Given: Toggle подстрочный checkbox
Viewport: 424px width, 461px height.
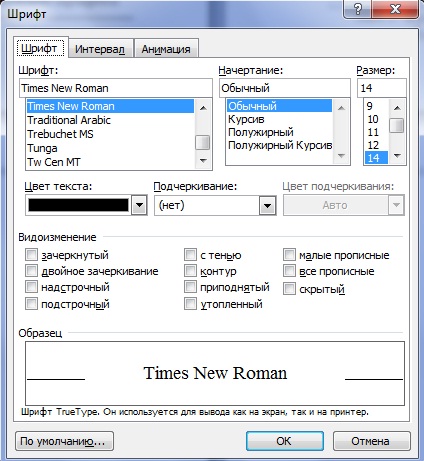Looking at the screenshot, I should click(x=31, y=304).
